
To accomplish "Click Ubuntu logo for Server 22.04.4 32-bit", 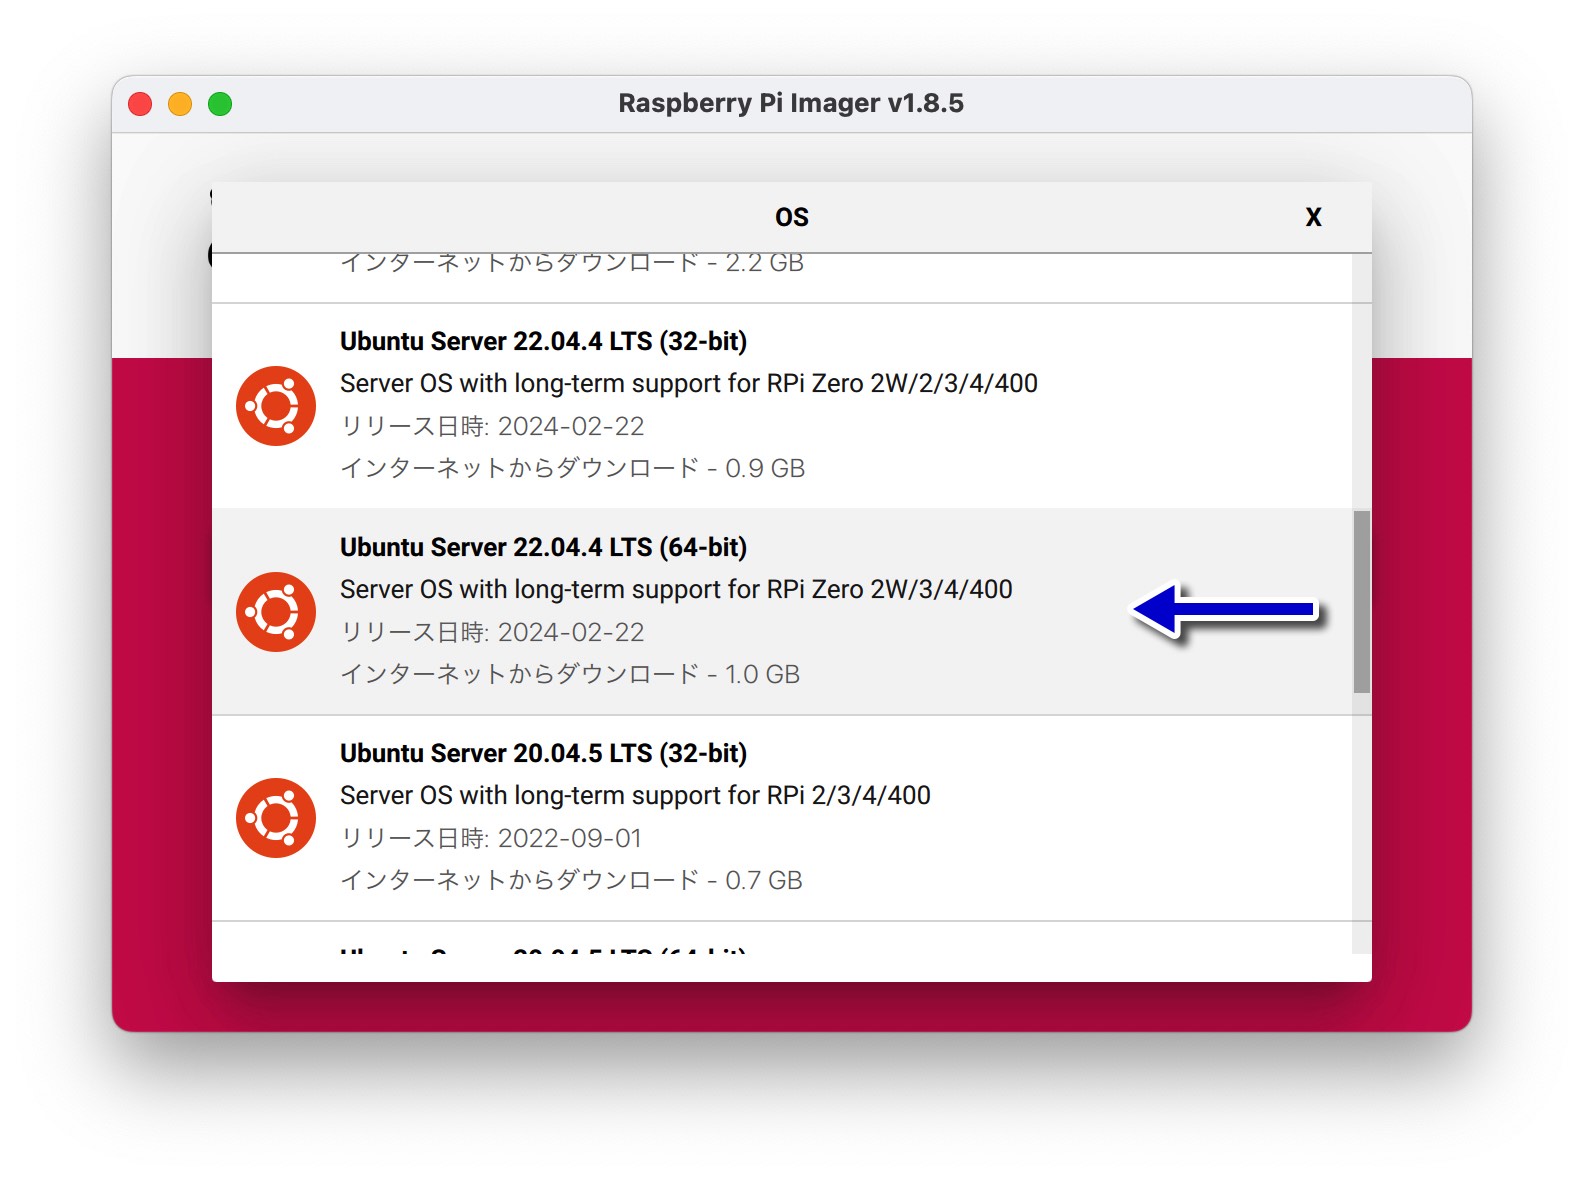I will click(276, 406).
